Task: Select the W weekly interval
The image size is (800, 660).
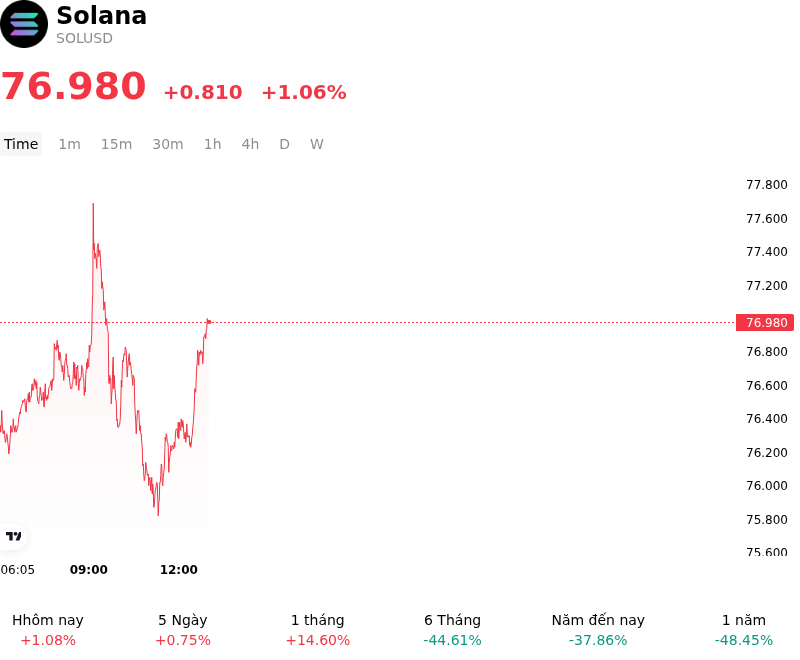Action: pos(316,144)
